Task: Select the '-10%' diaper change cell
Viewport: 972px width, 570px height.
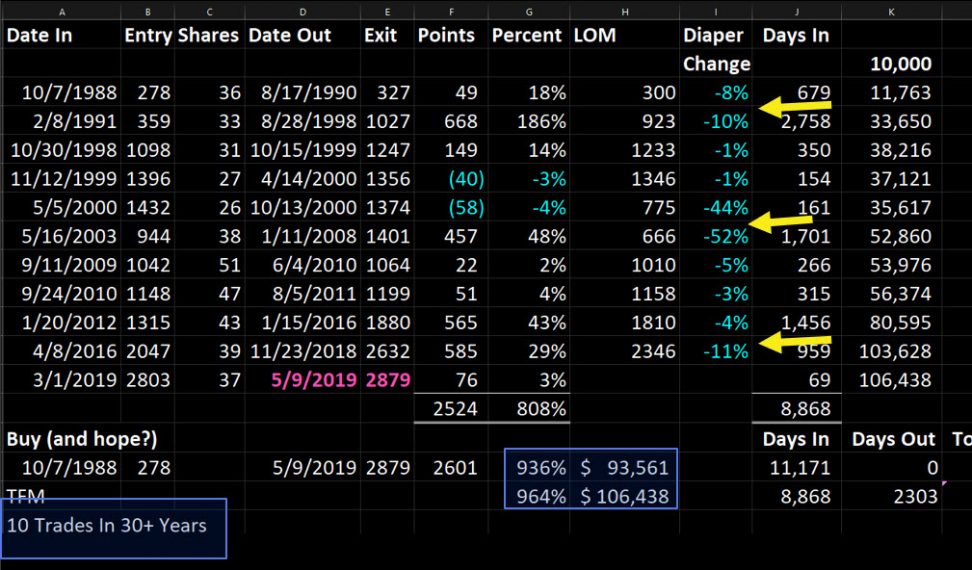Action: coord(716,121)
